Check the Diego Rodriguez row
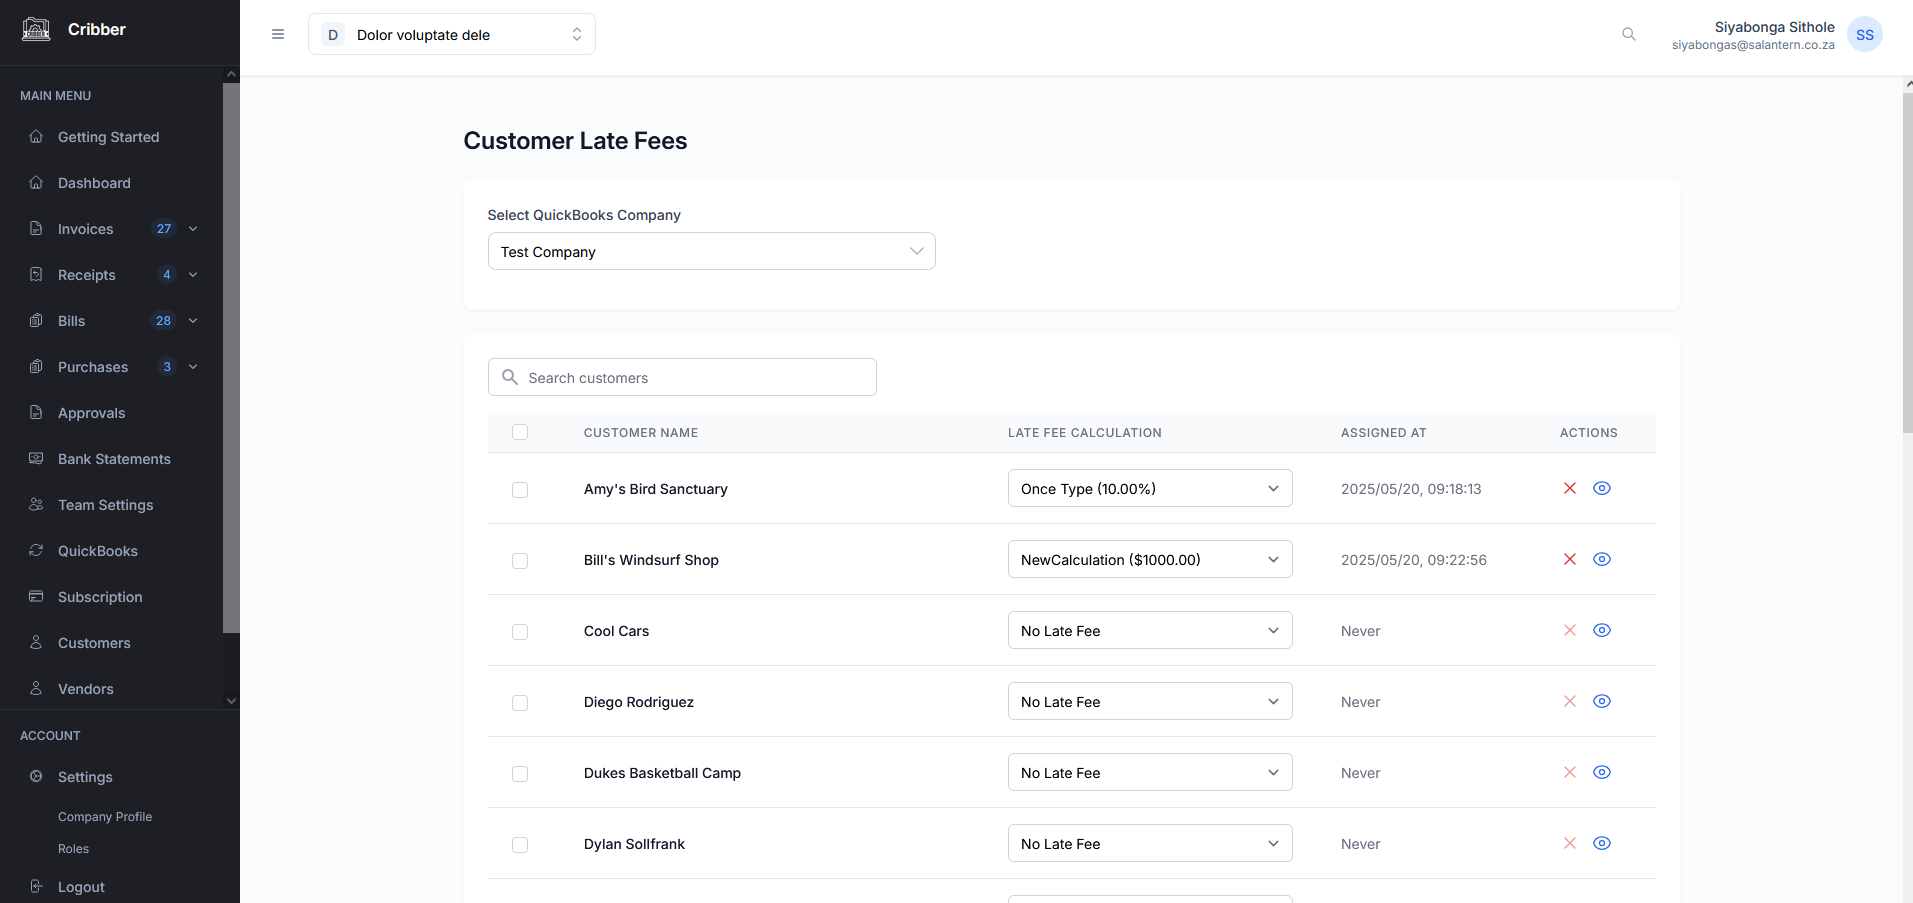Image resolution: width=1913 pixels, height=903 pixels. pos(520,703)
